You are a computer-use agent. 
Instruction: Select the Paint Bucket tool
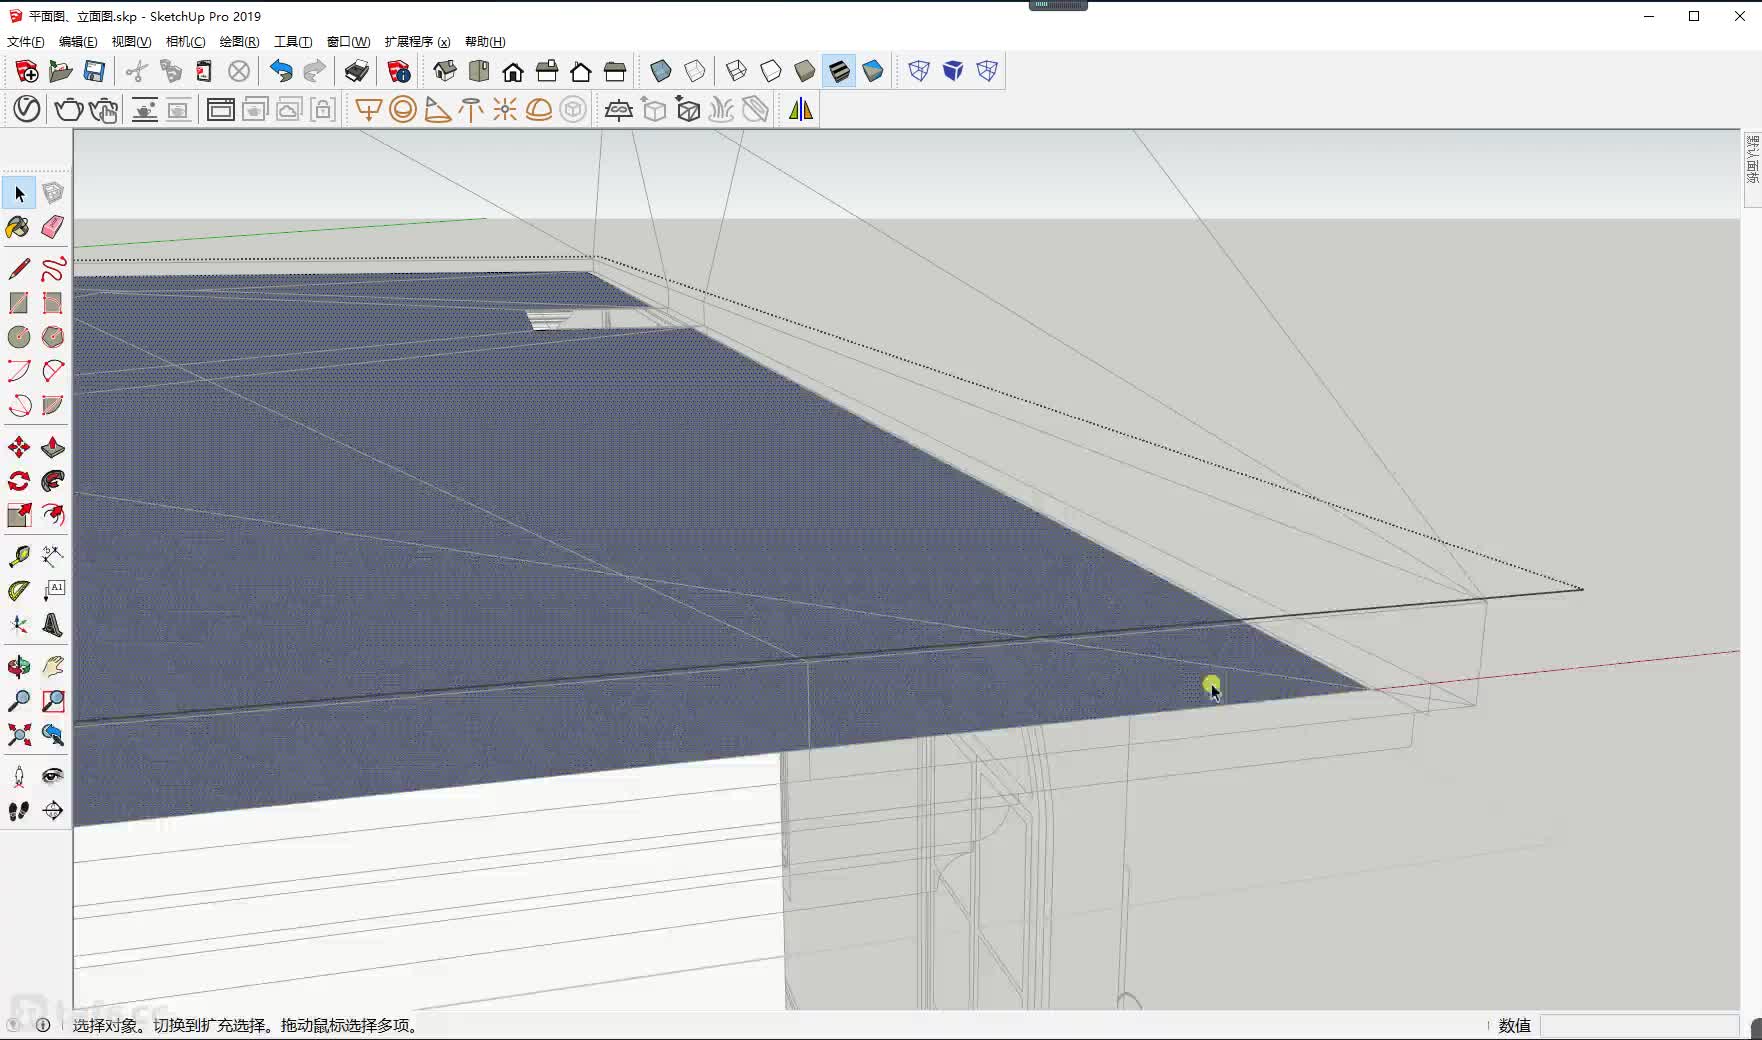tap(18, 227)
